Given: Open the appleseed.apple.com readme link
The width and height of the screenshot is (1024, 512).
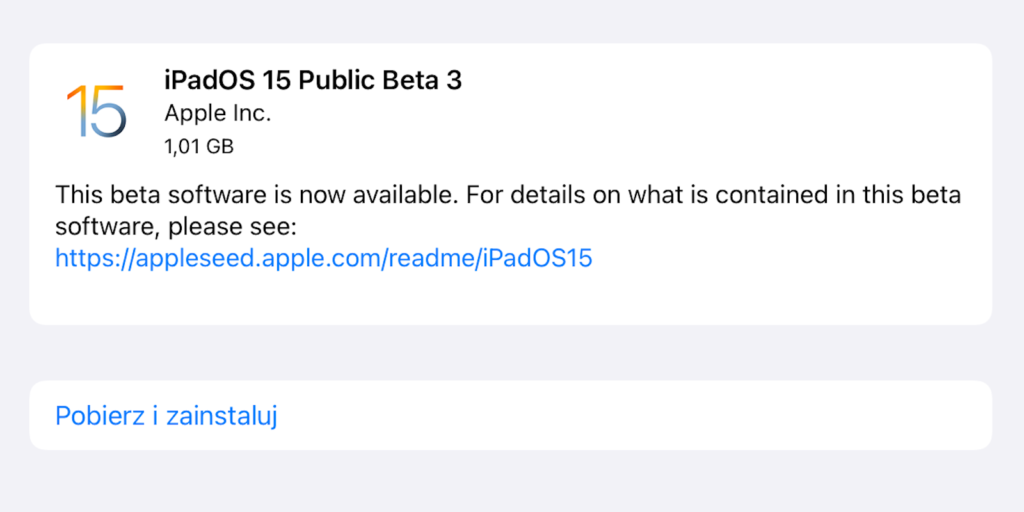Looking at the screenshot, I should click(324, 258).
